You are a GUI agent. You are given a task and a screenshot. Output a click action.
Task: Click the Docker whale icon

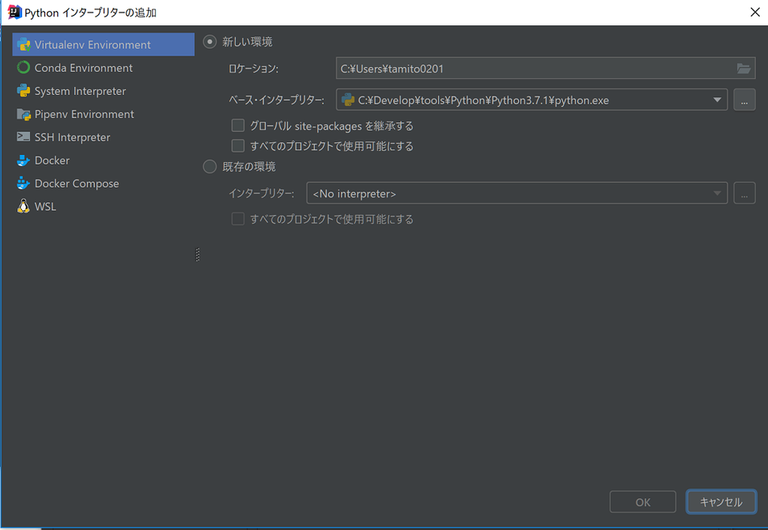[24, 160]
